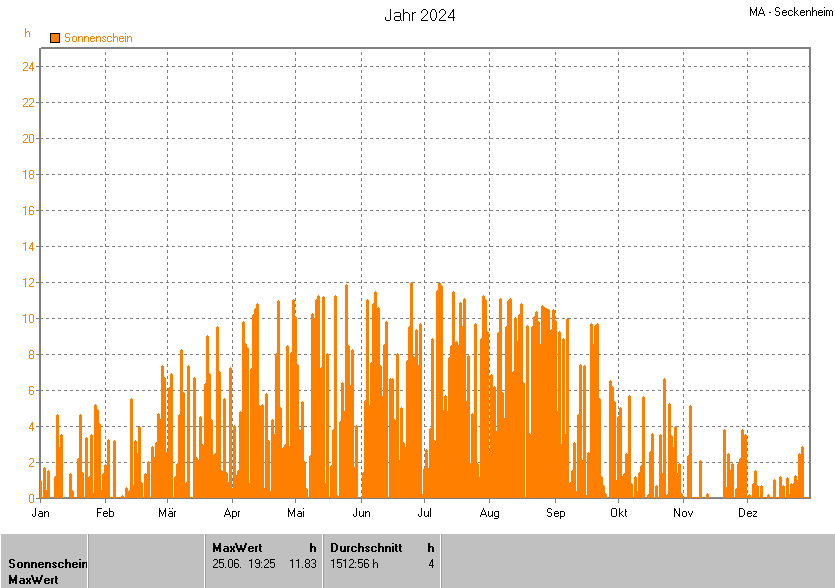
Task: Click the Sep month label
Action: [555, 513]
